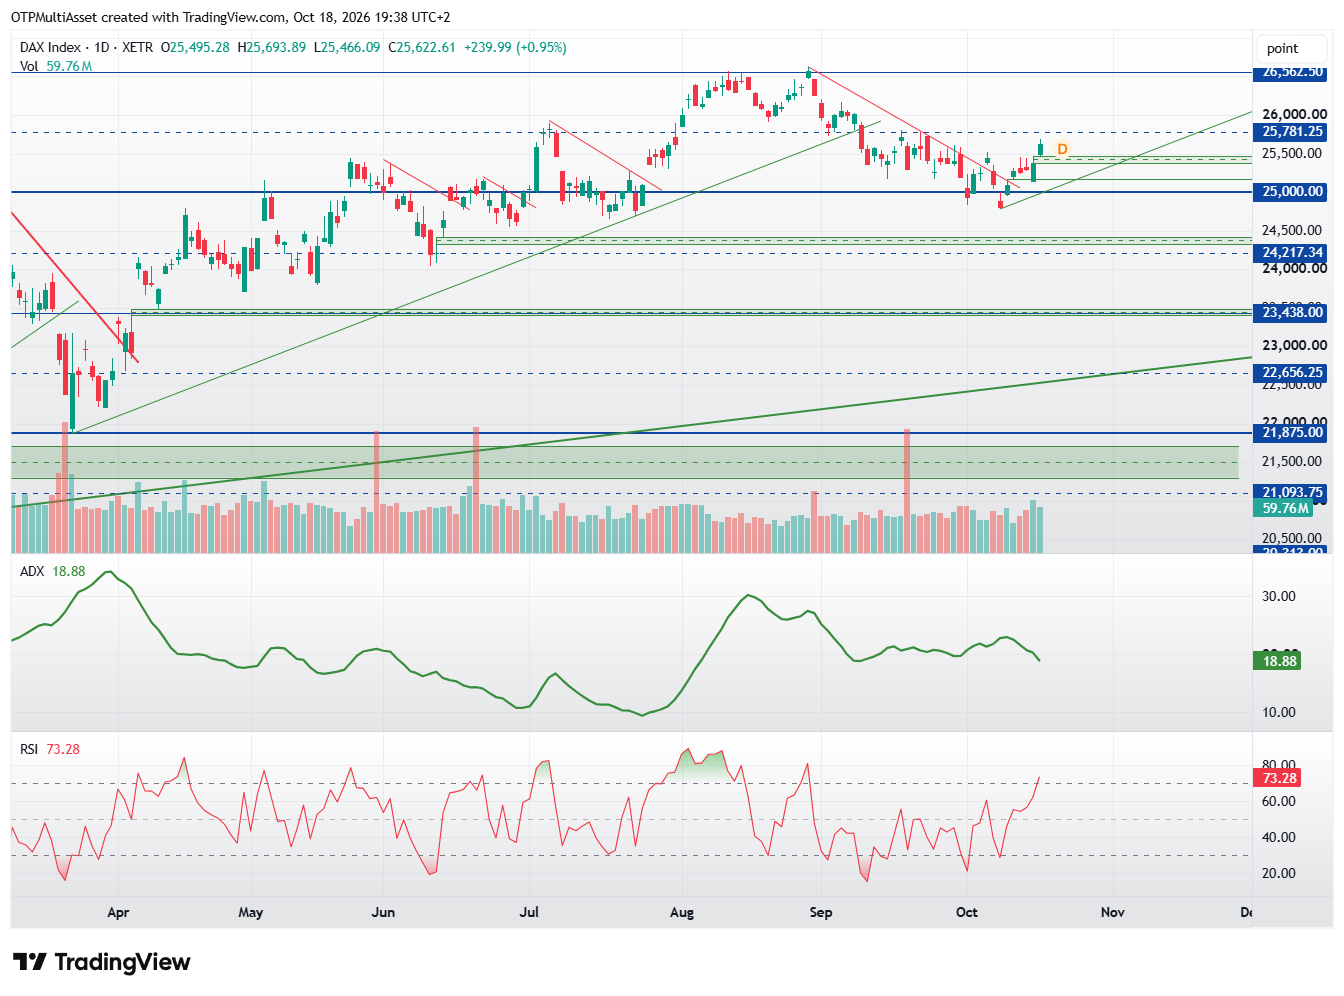Click the close value C25,622.61
This screenshot has width=1344, height=996.
point(422,47)
